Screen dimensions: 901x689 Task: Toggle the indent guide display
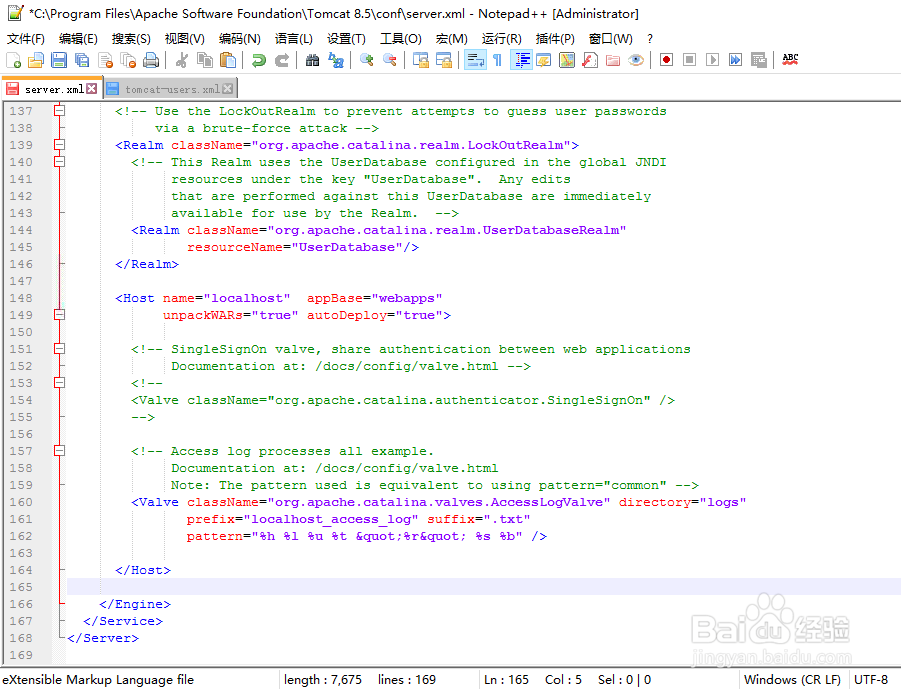pos(522,60)
